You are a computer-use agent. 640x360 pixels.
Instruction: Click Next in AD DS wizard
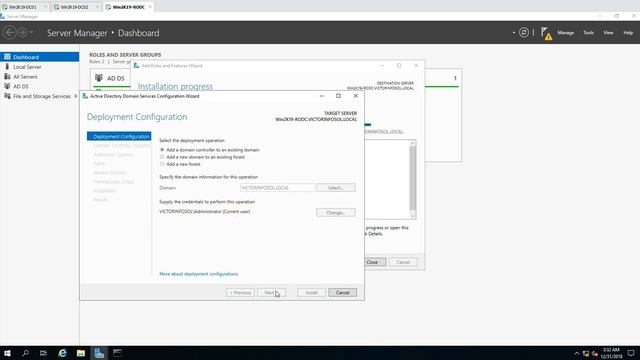[271, 292]
